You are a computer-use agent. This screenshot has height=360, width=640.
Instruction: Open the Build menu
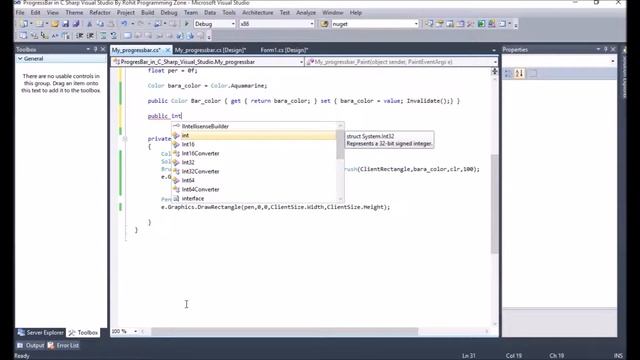148,13
